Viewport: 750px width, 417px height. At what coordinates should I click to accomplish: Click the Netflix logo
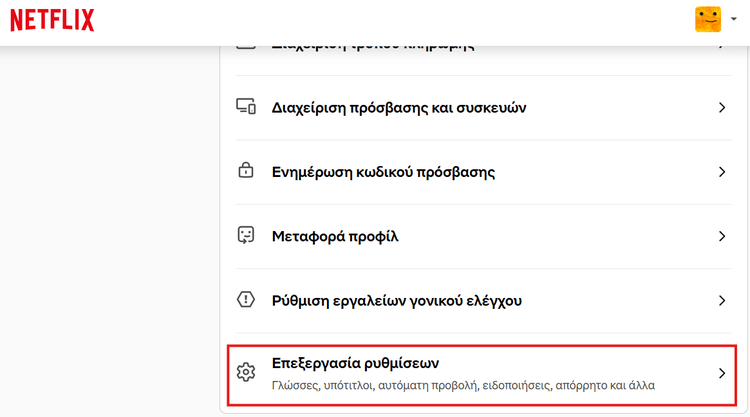(52, 19)
